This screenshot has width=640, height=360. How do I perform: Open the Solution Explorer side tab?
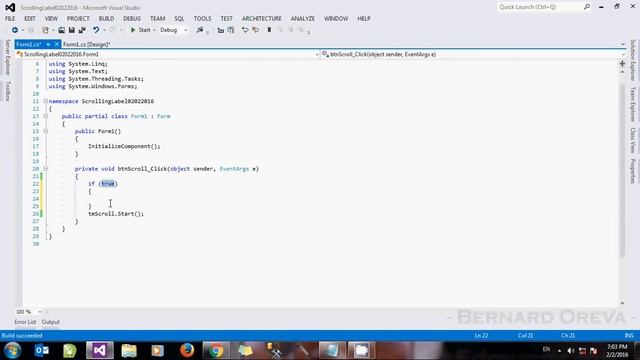click(x=633, y=60)
